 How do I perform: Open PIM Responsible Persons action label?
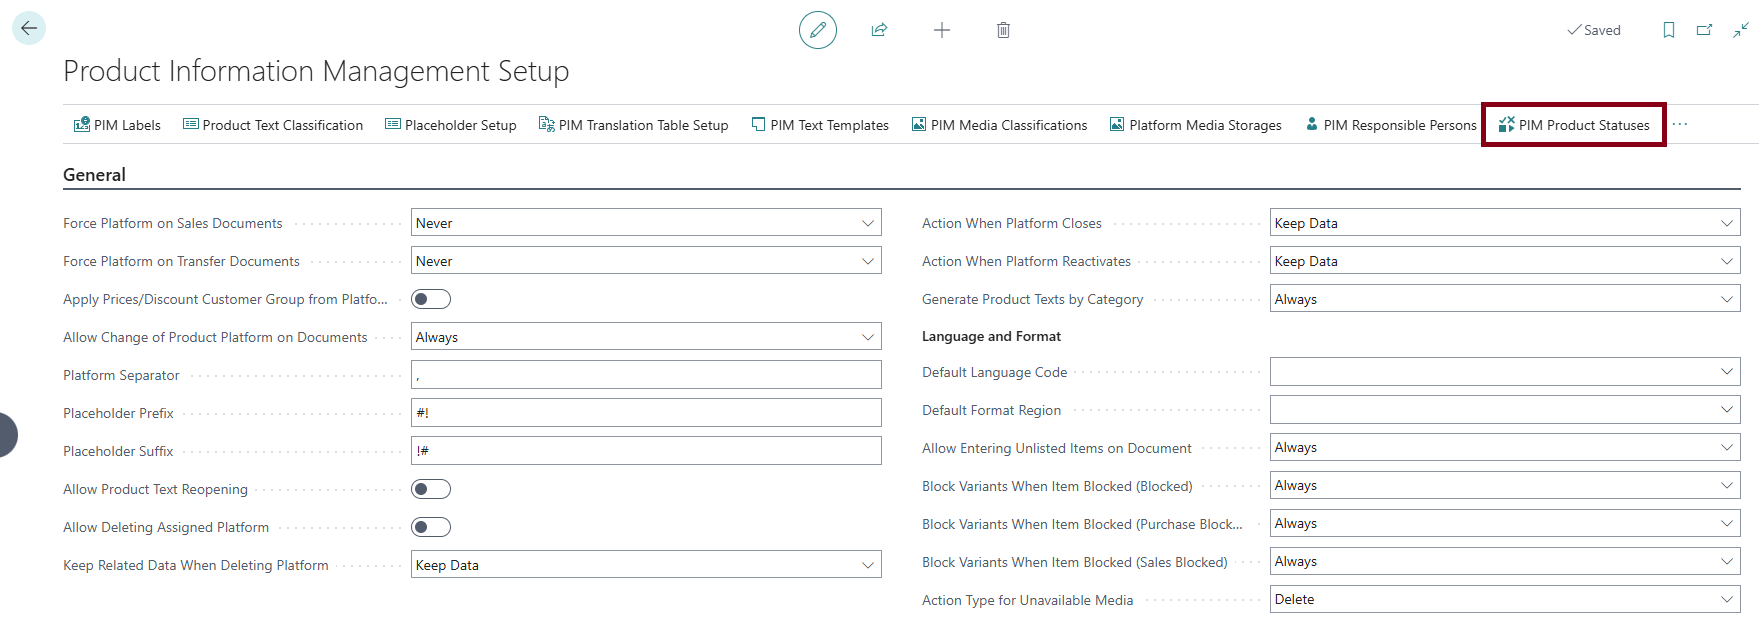click(x=1400, y=125)
